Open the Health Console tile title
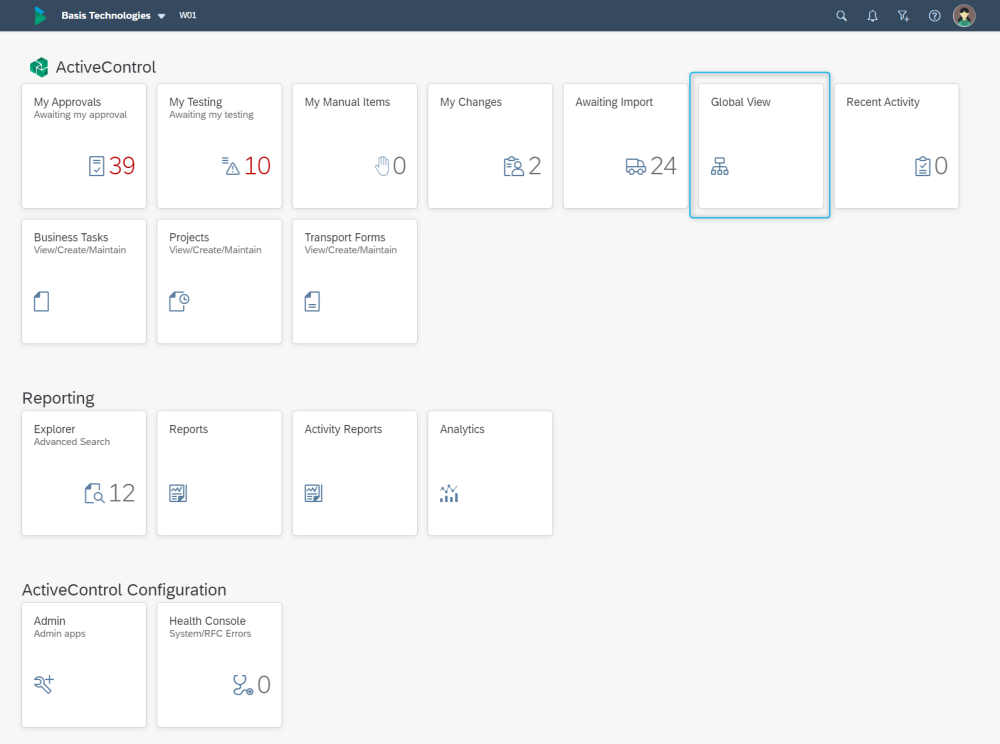This screenshot has height=744, width=1000. coord(207,621)
